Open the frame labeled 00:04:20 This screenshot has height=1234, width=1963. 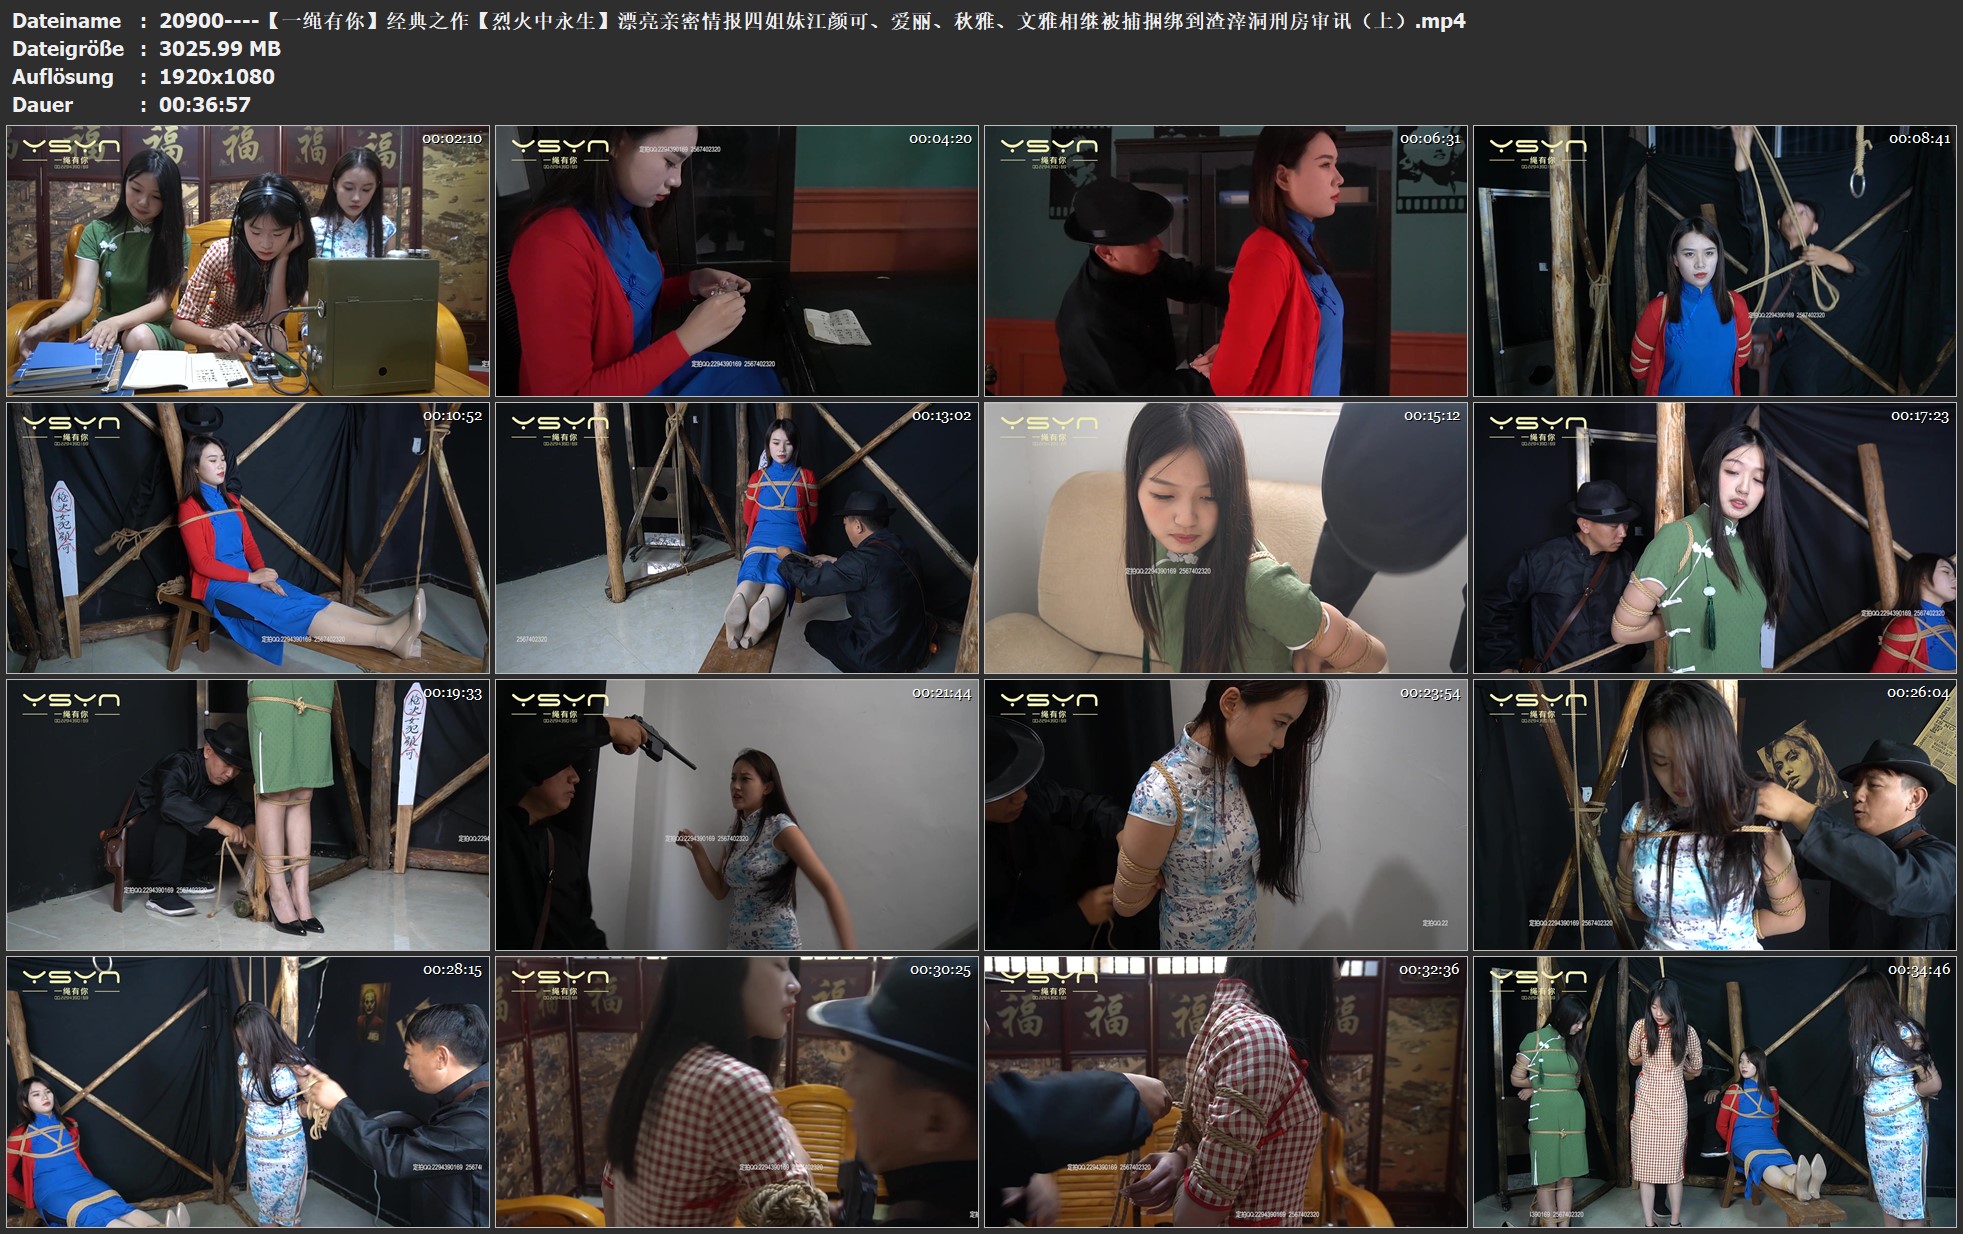click(x=737, y=261)
